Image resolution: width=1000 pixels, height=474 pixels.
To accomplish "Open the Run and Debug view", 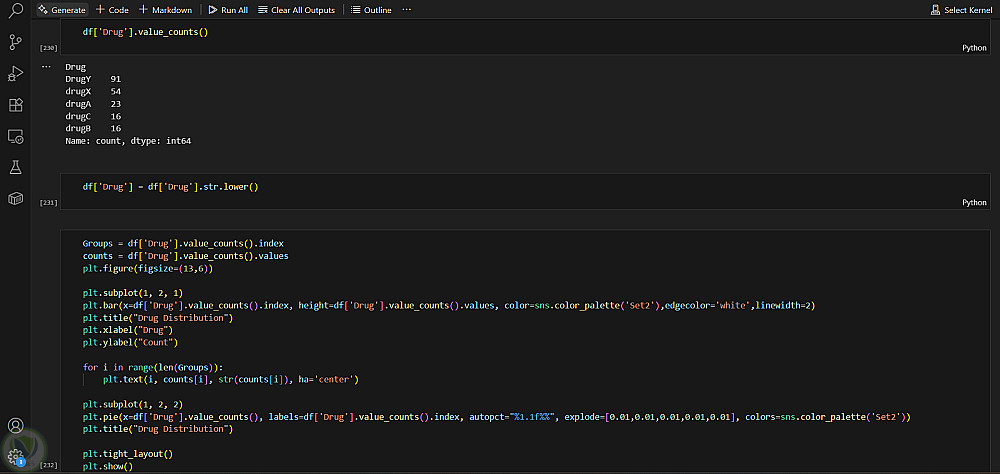I will click(15, 73).
